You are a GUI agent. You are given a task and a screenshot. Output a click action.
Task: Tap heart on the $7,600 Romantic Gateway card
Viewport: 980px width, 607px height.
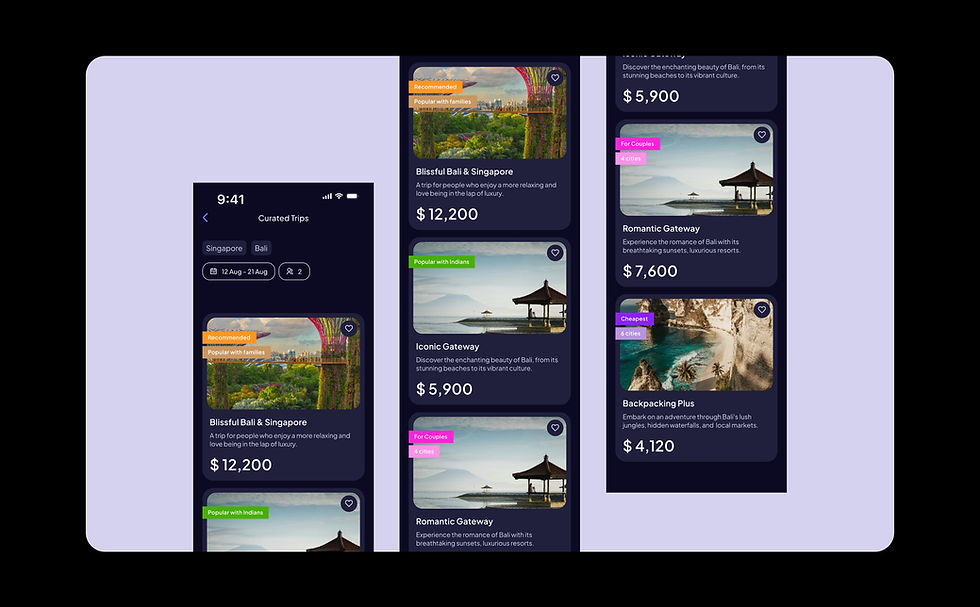(x=761, y=135)
